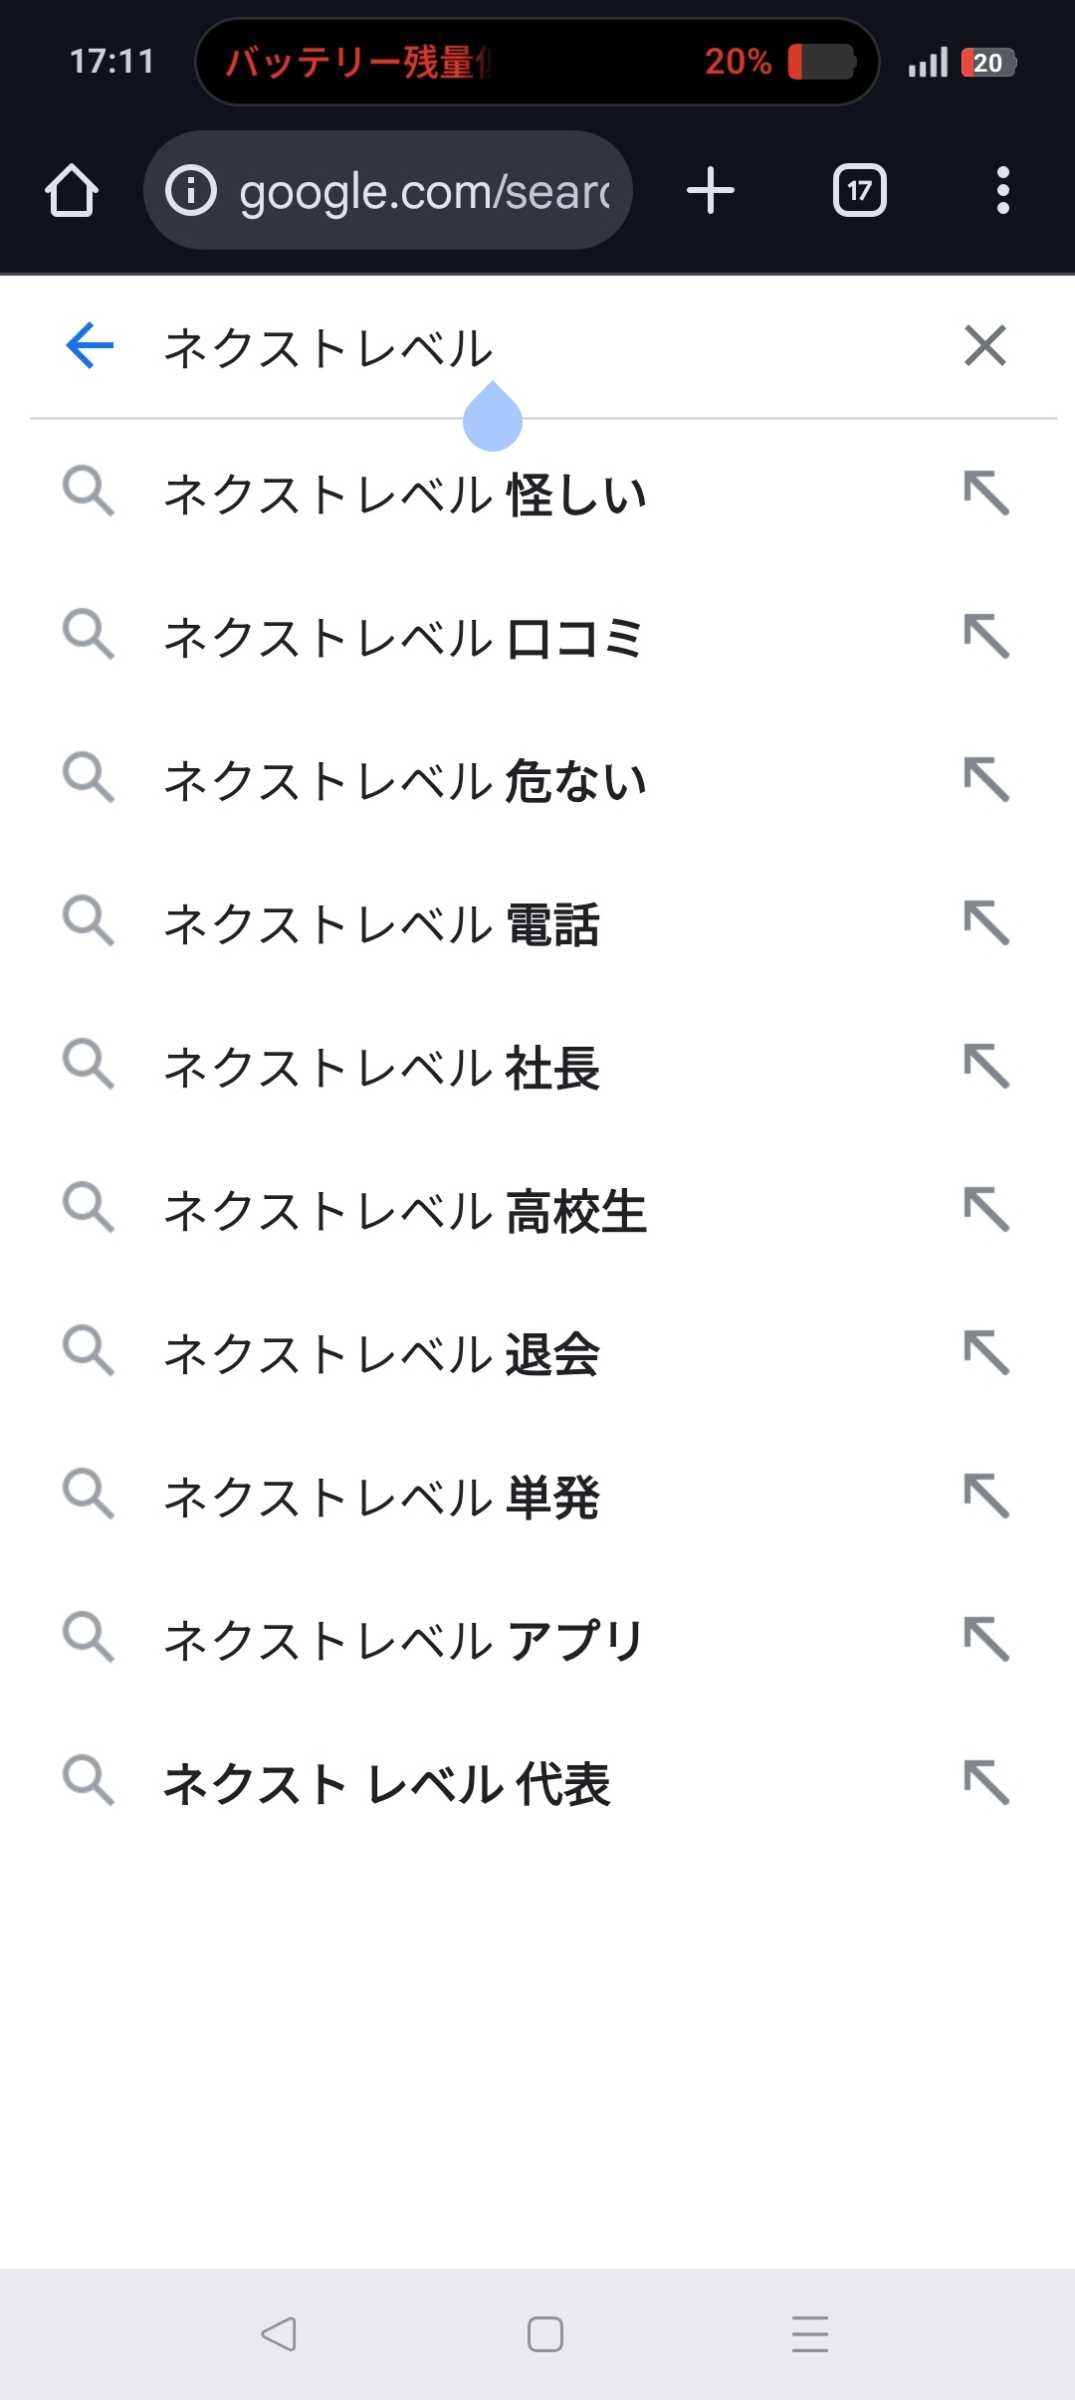Tap the google.com address bar URL

424,191
